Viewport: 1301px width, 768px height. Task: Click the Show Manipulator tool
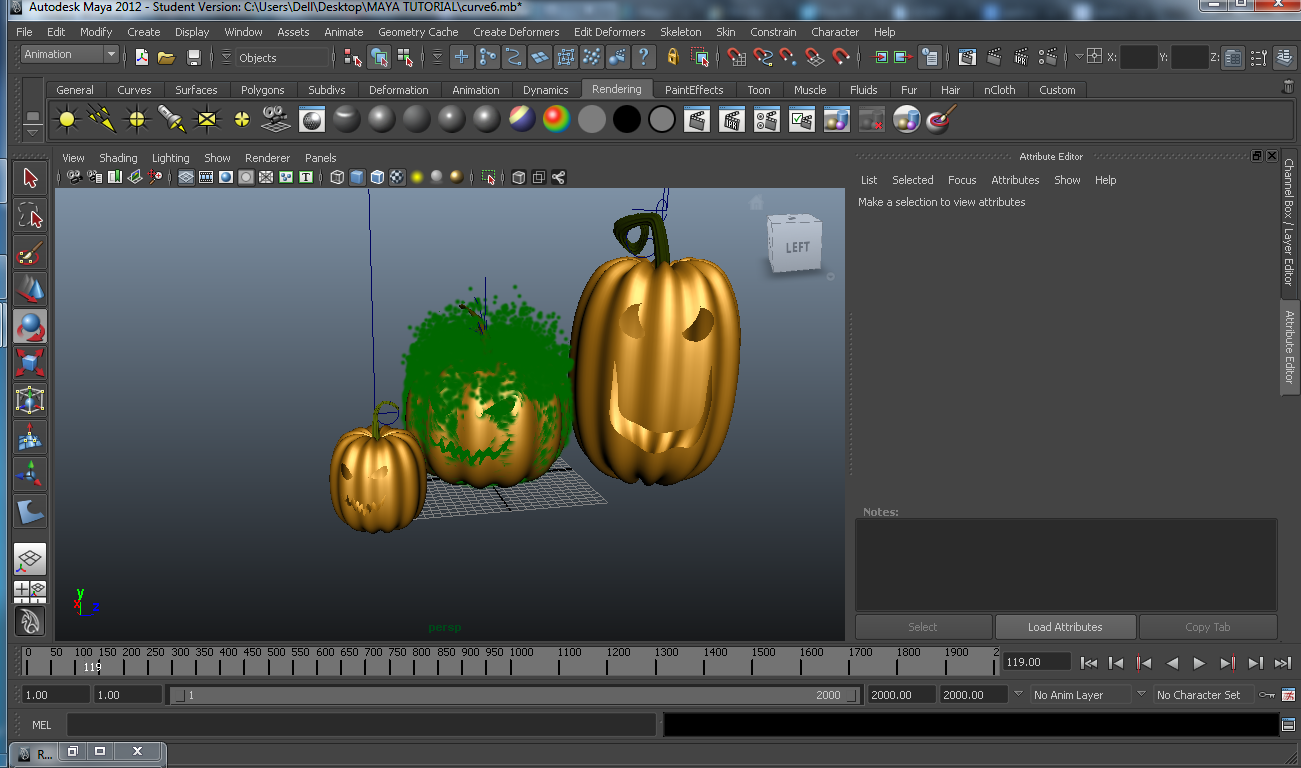pos(30,474)
